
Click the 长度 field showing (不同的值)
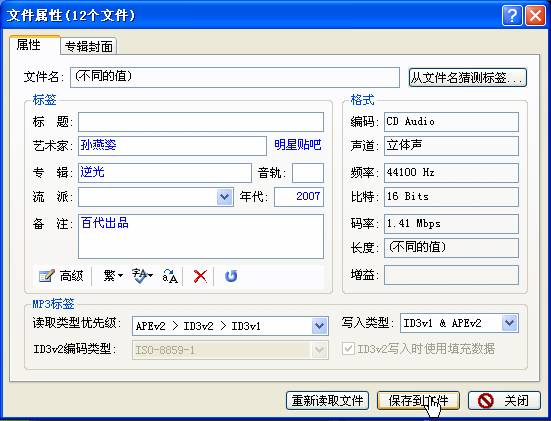point(451,248)
